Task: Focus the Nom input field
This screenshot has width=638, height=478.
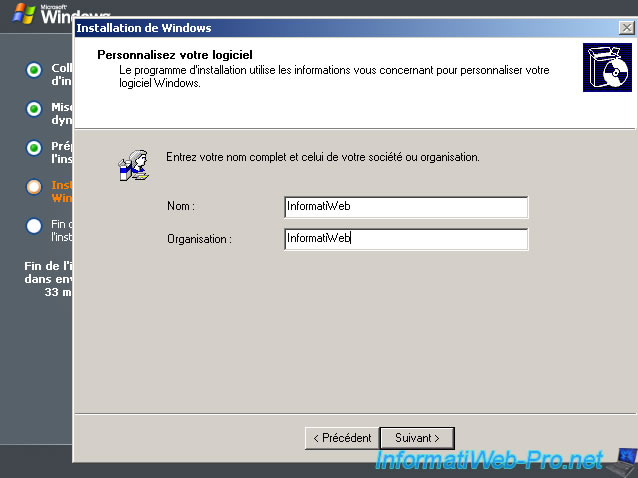Action: point(406,207)
